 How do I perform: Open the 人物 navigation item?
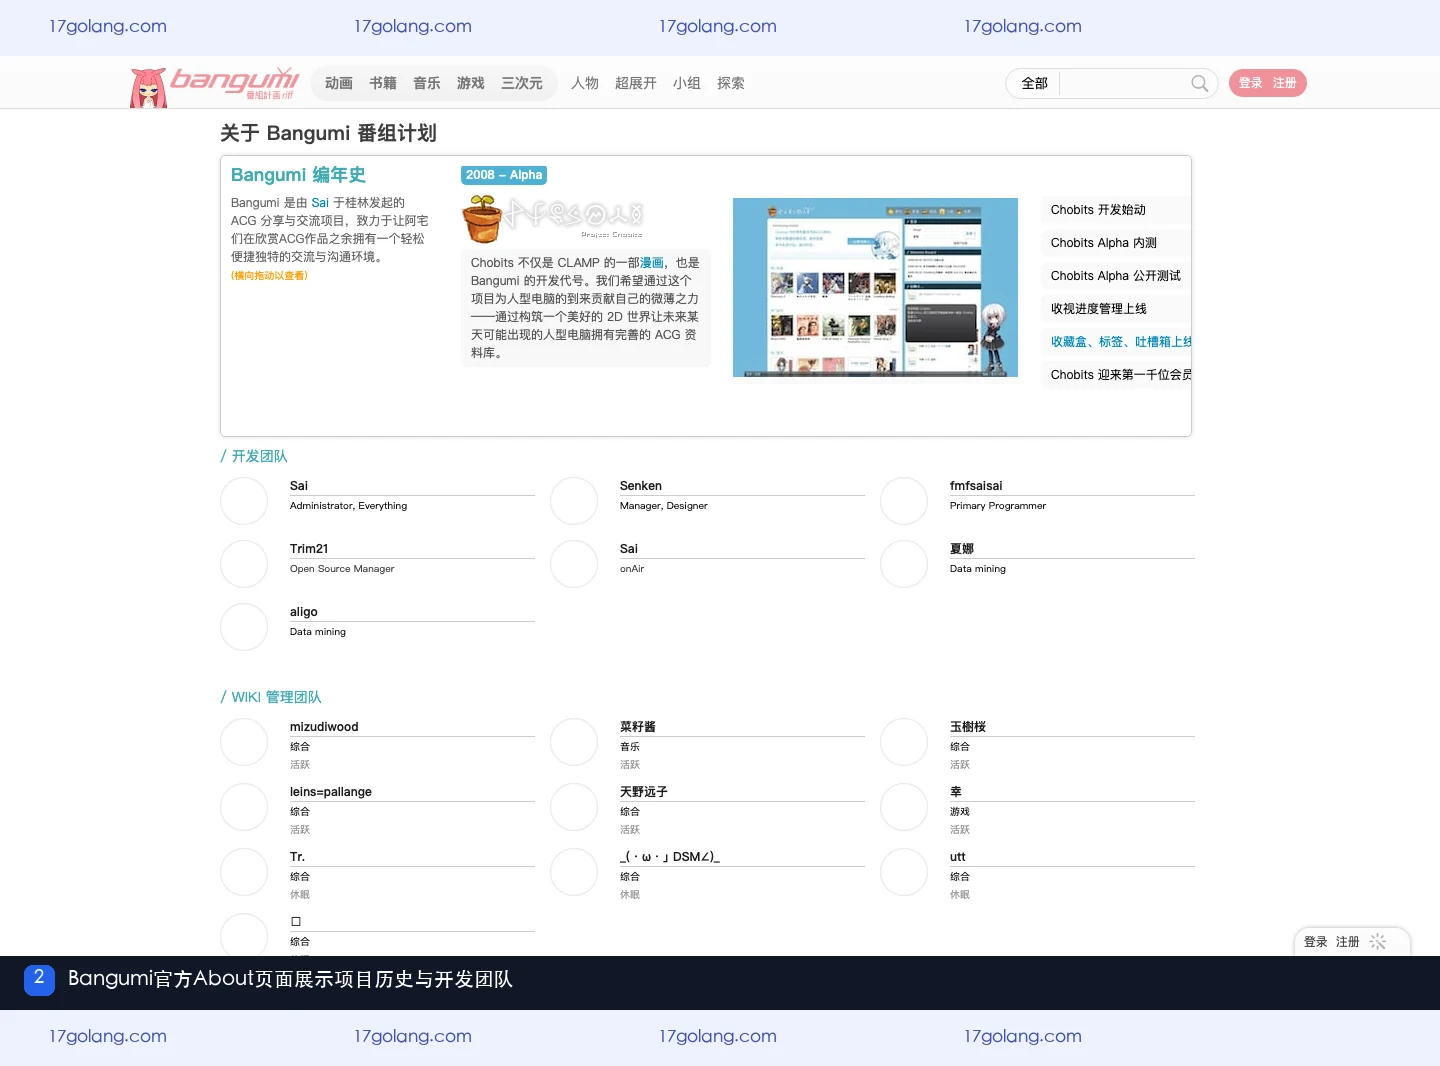click(585, 83)
